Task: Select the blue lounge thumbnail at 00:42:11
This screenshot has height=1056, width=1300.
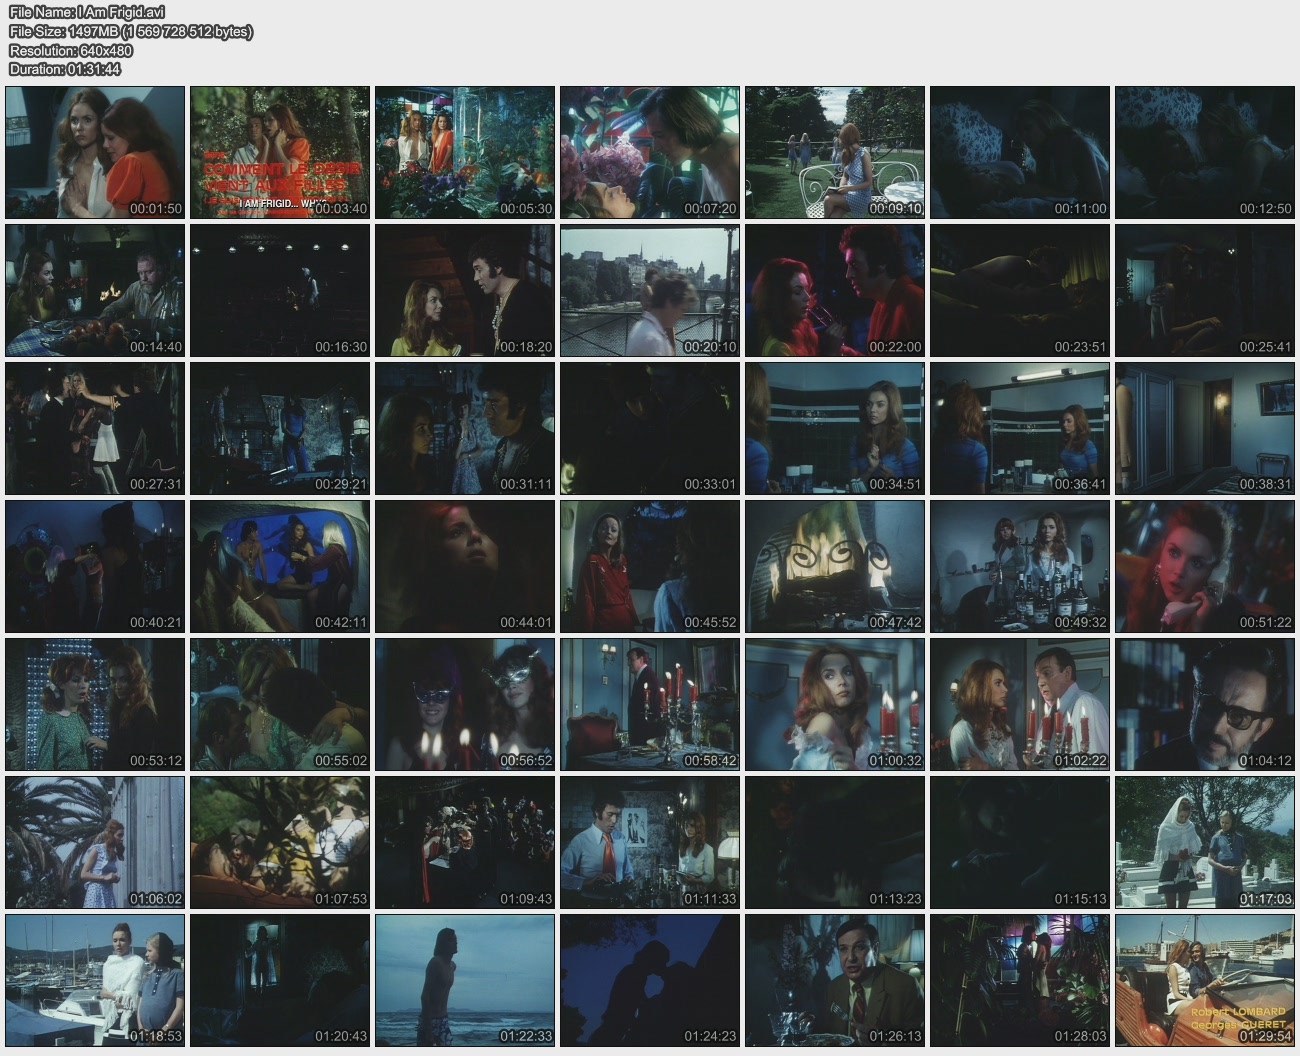Action: 280,566
